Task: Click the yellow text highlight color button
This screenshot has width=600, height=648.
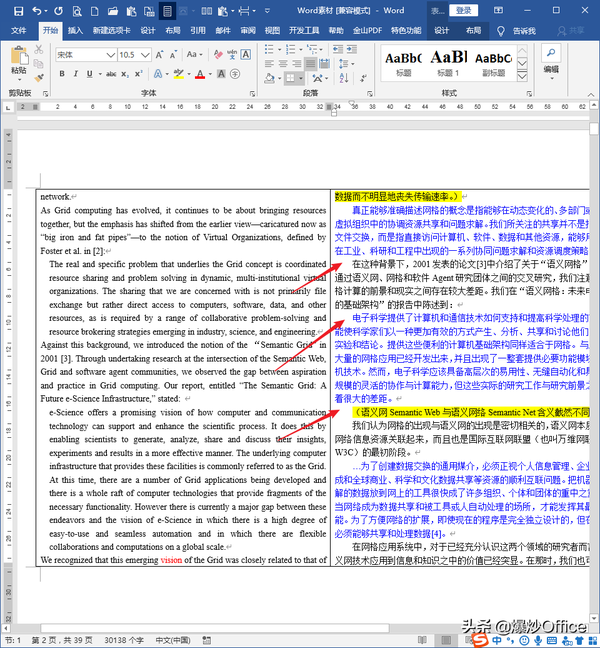Action: click(179, 74)
